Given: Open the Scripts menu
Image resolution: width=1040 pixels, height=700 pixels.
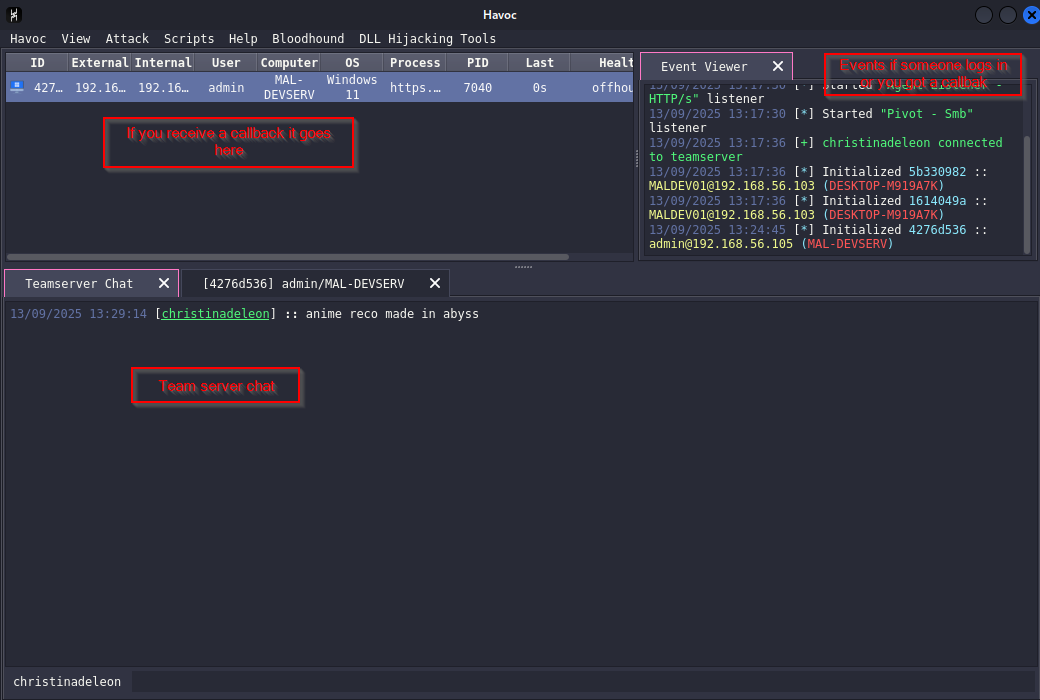Looking at the screenshot, I should (188, 38).
